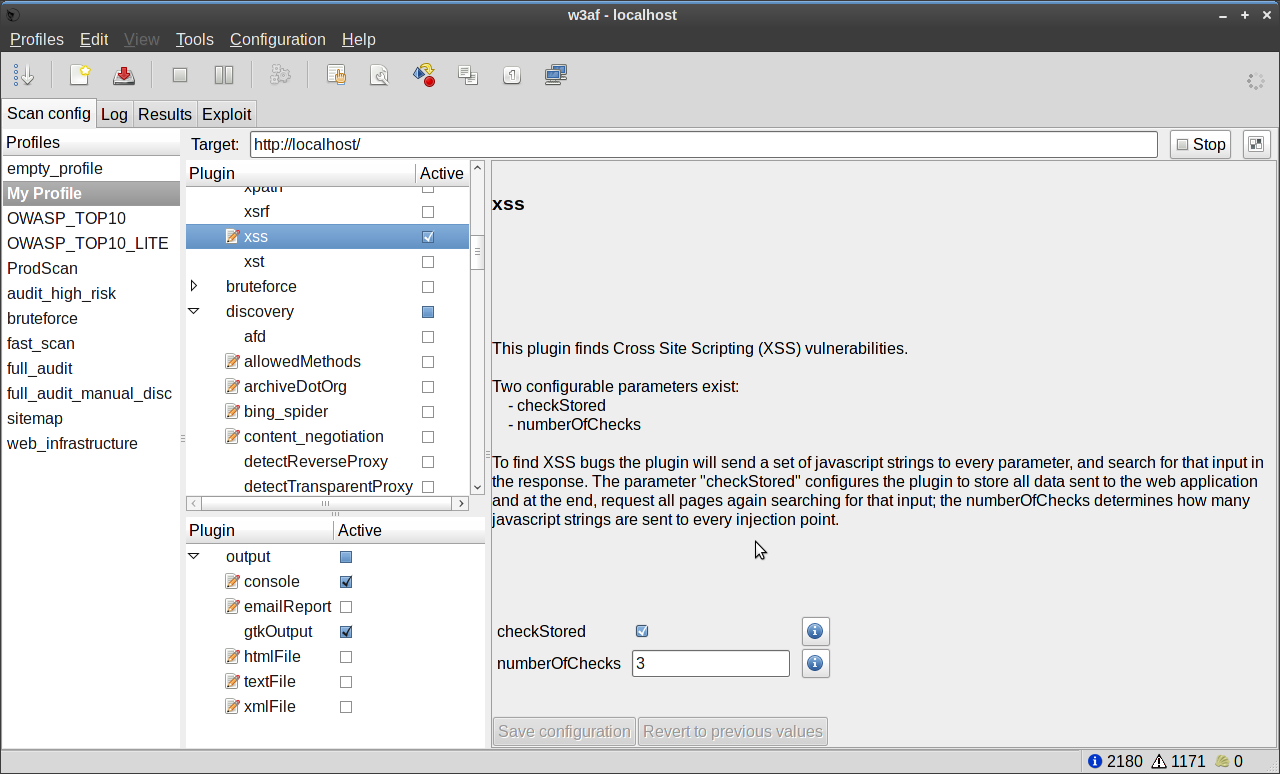The image size is (1280, 774).
Task: Collapse the discovery plugin group
Action: click(x=194, y=312)
